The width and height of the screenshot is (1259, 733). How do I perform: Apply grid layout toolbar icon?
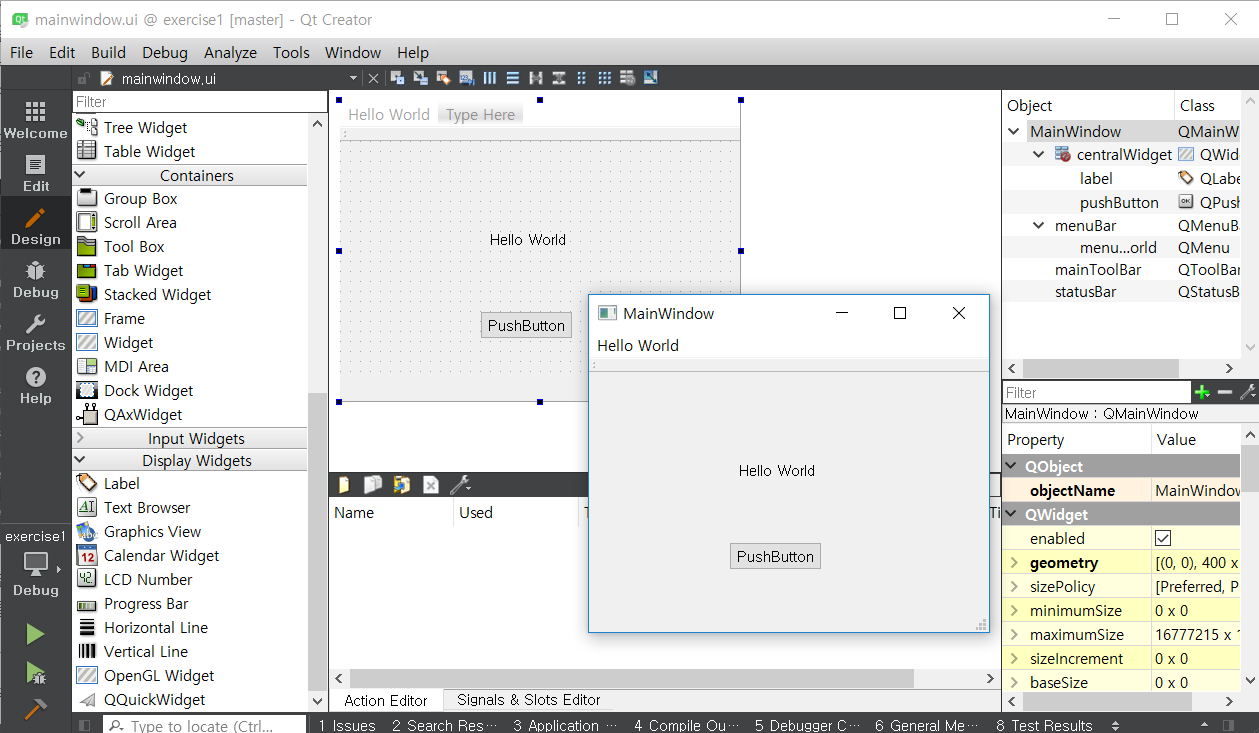click(x=605, y=78)
